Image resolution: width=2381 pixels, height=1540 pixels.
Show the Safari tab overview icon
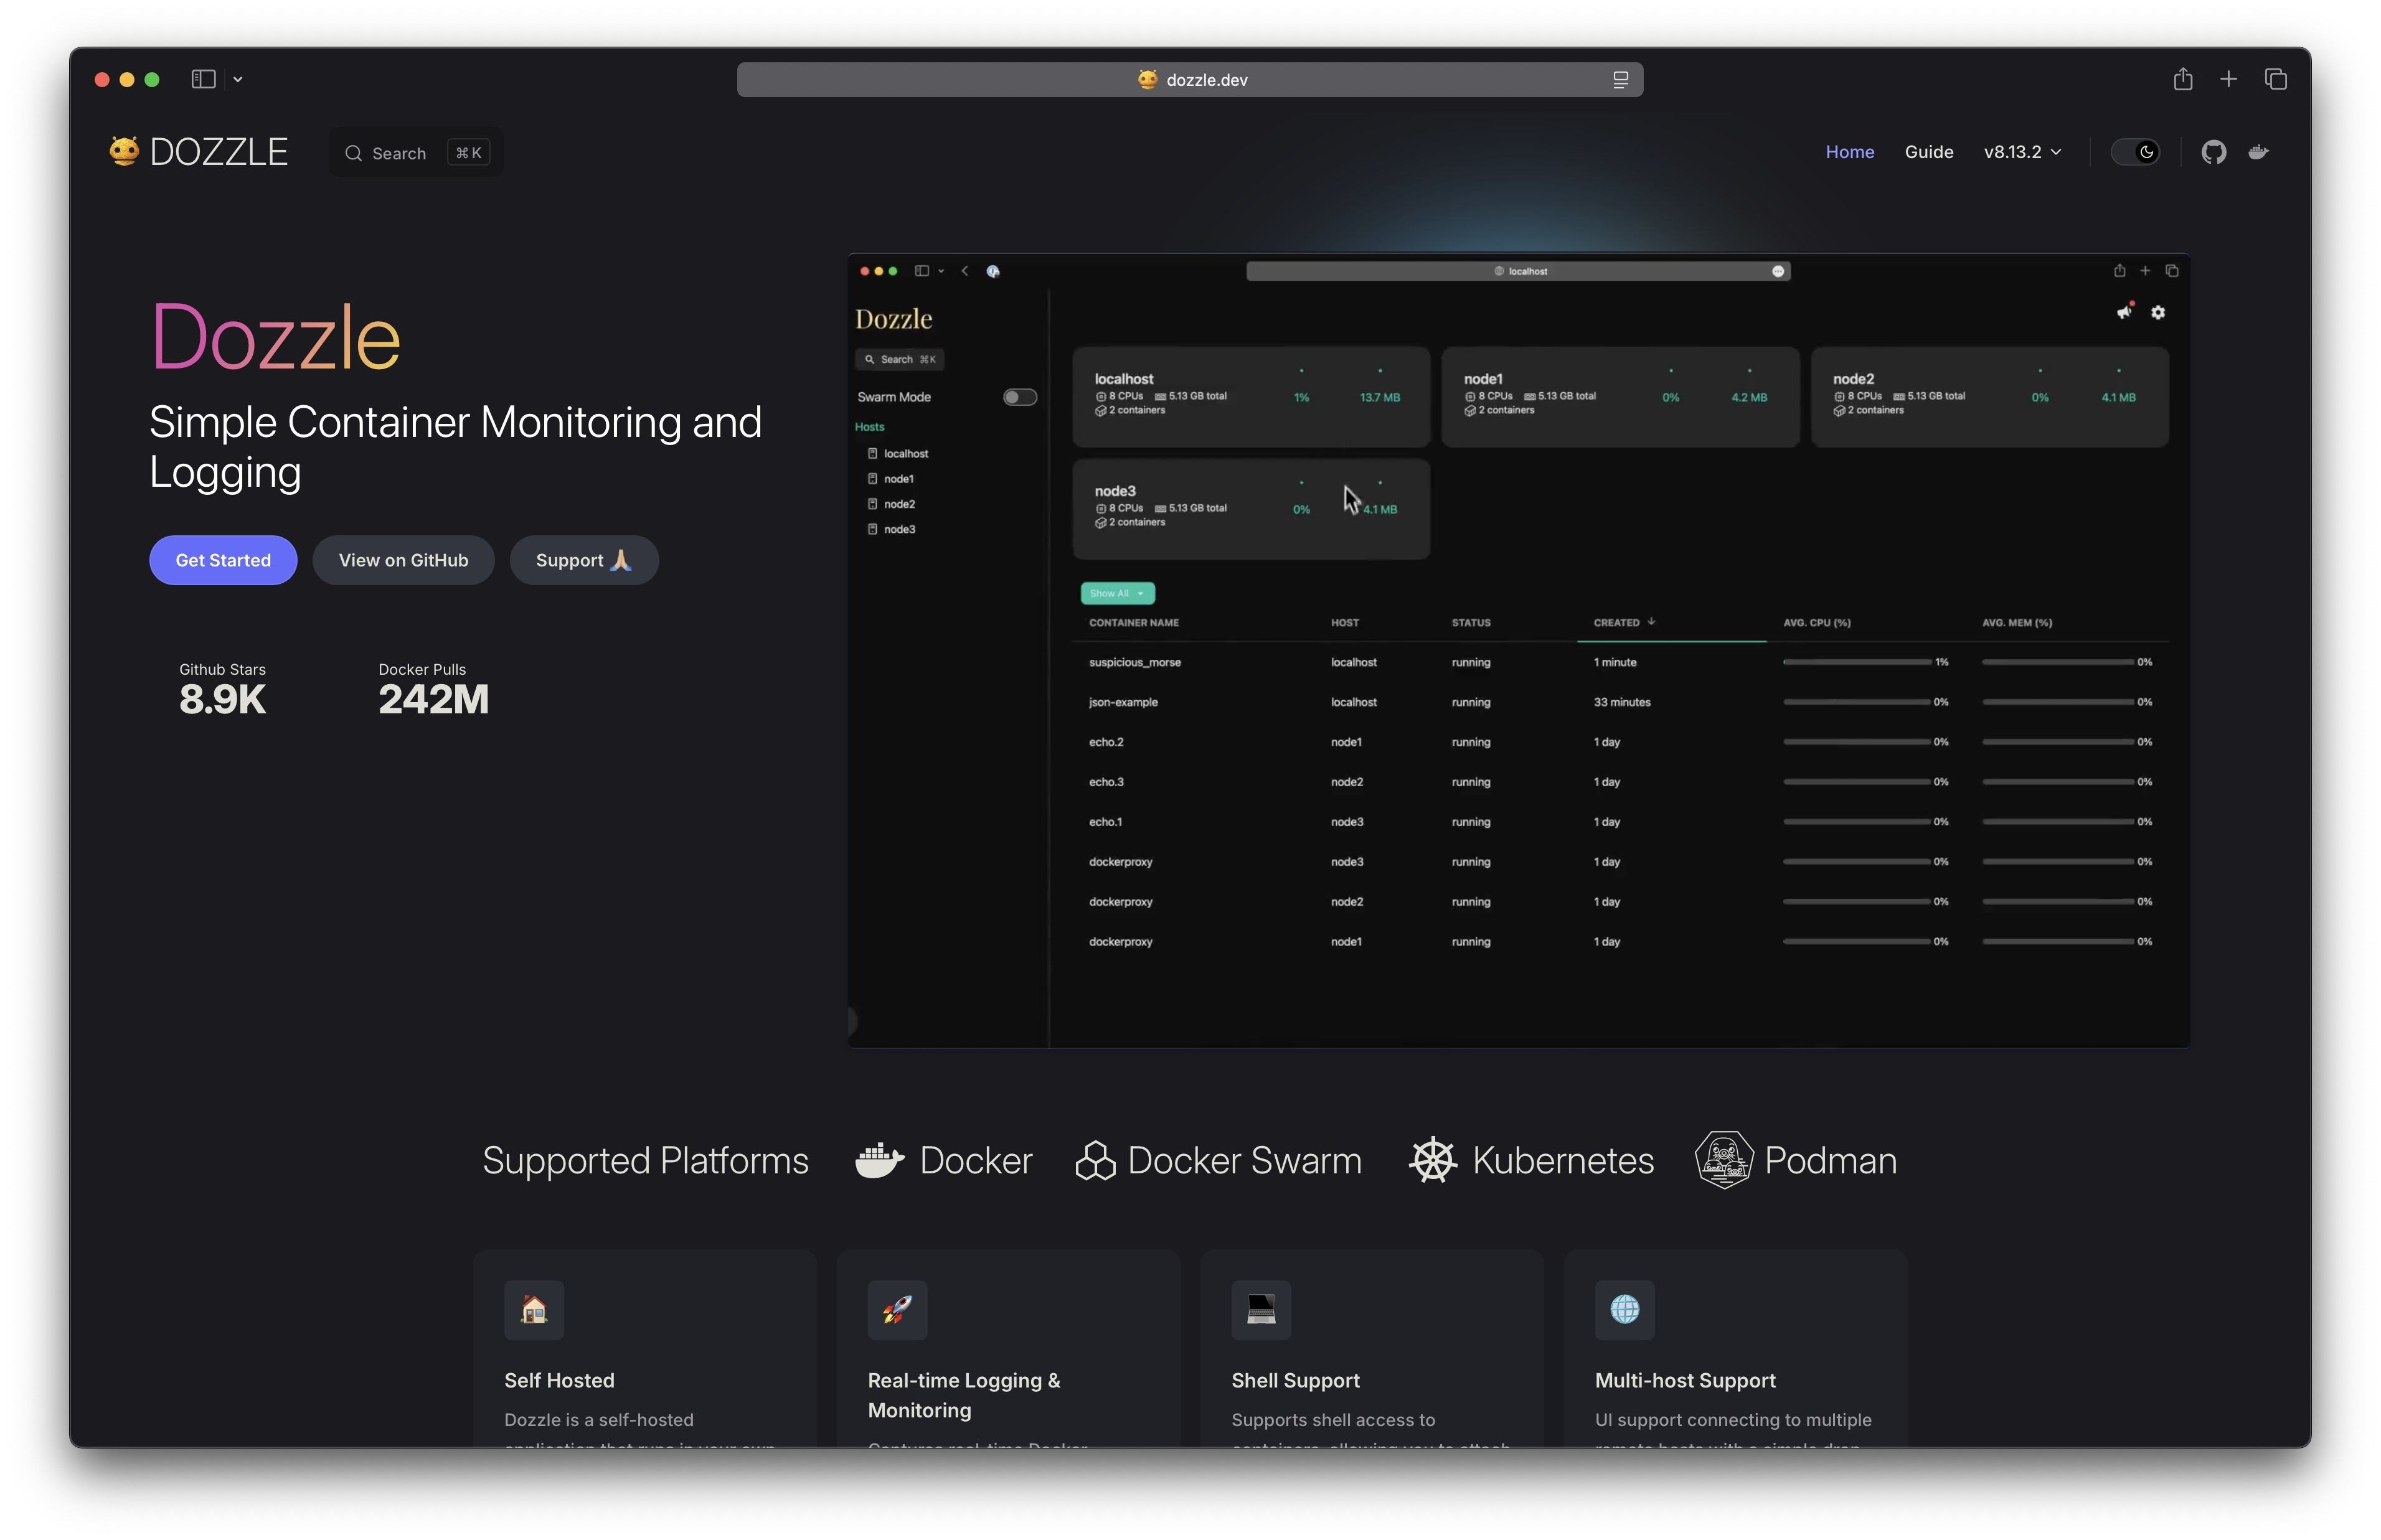2276,79
